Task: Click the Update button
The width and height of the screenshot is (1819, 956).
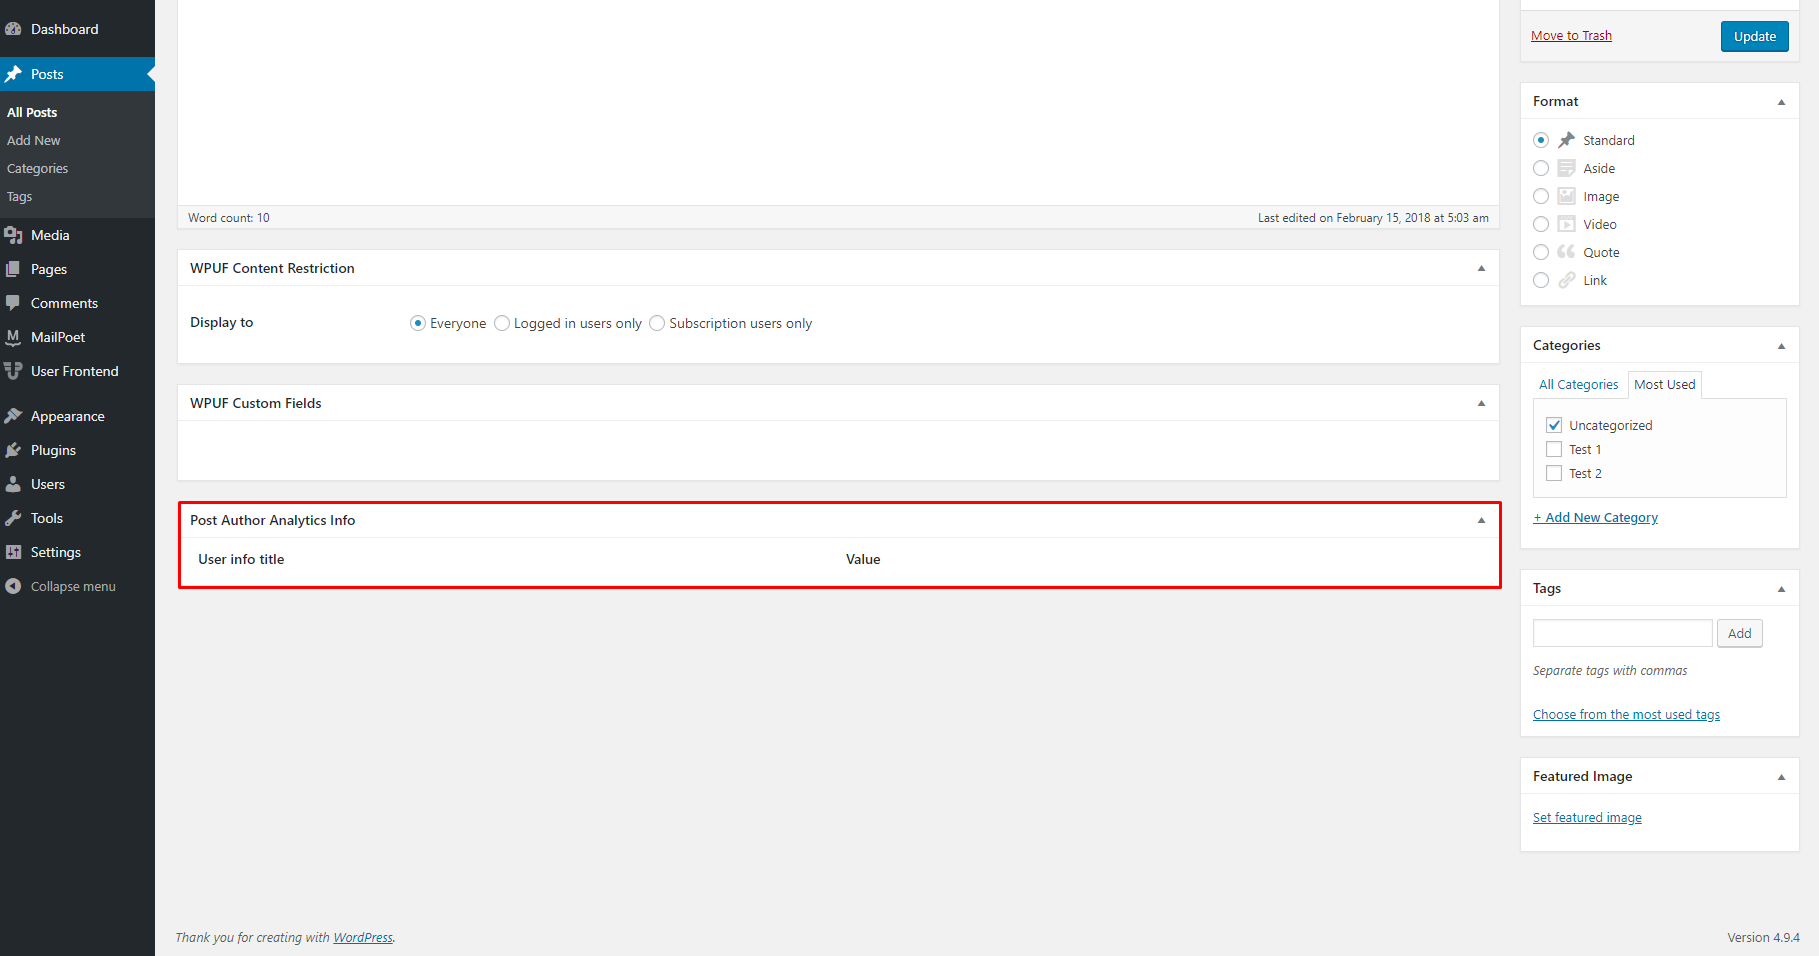Action: tap(1755, 36)
